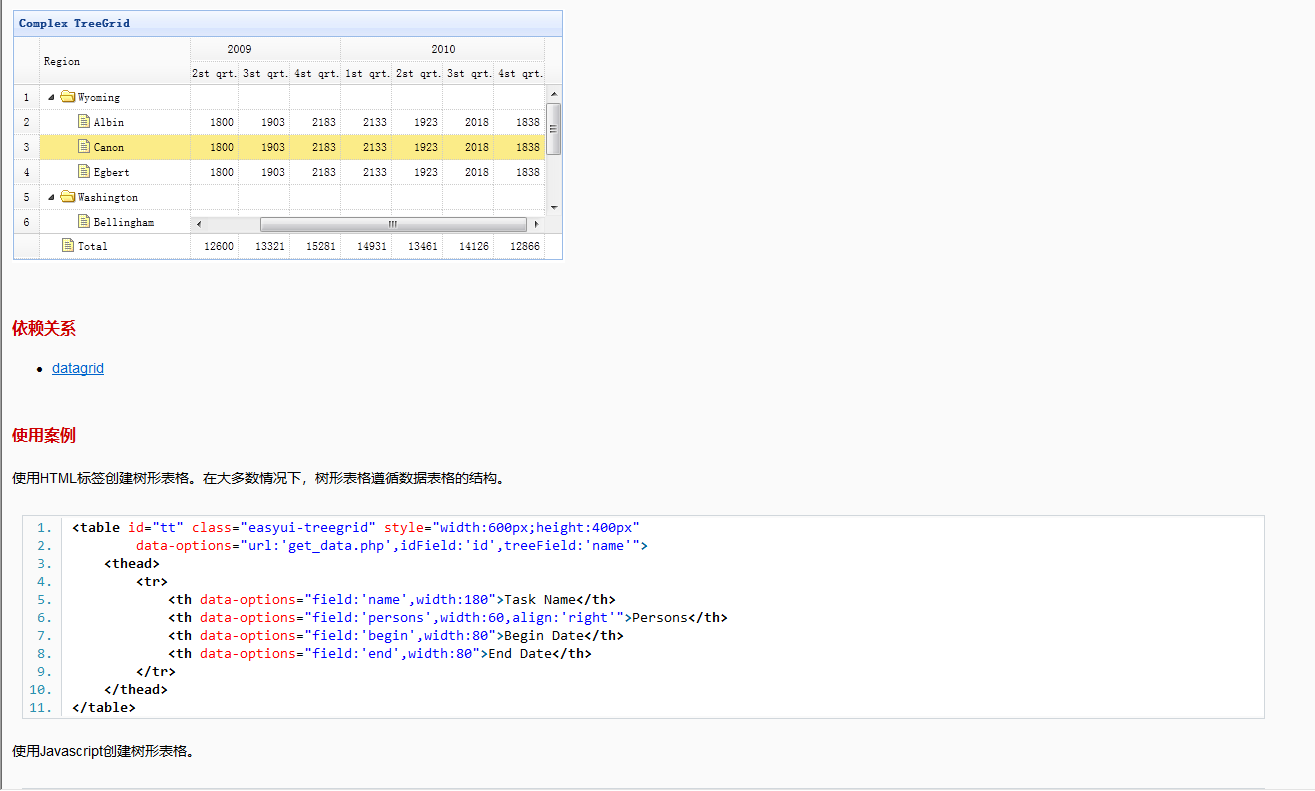Click the Complex TreeGrid panel title

click(74, 23)
